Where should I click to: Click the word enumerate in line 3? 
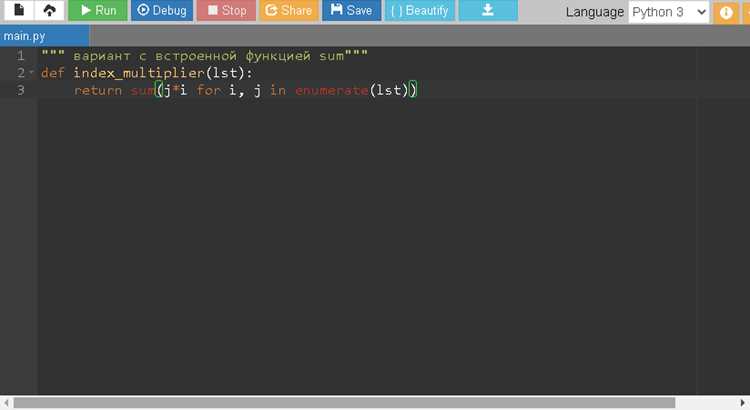[331, 90]
